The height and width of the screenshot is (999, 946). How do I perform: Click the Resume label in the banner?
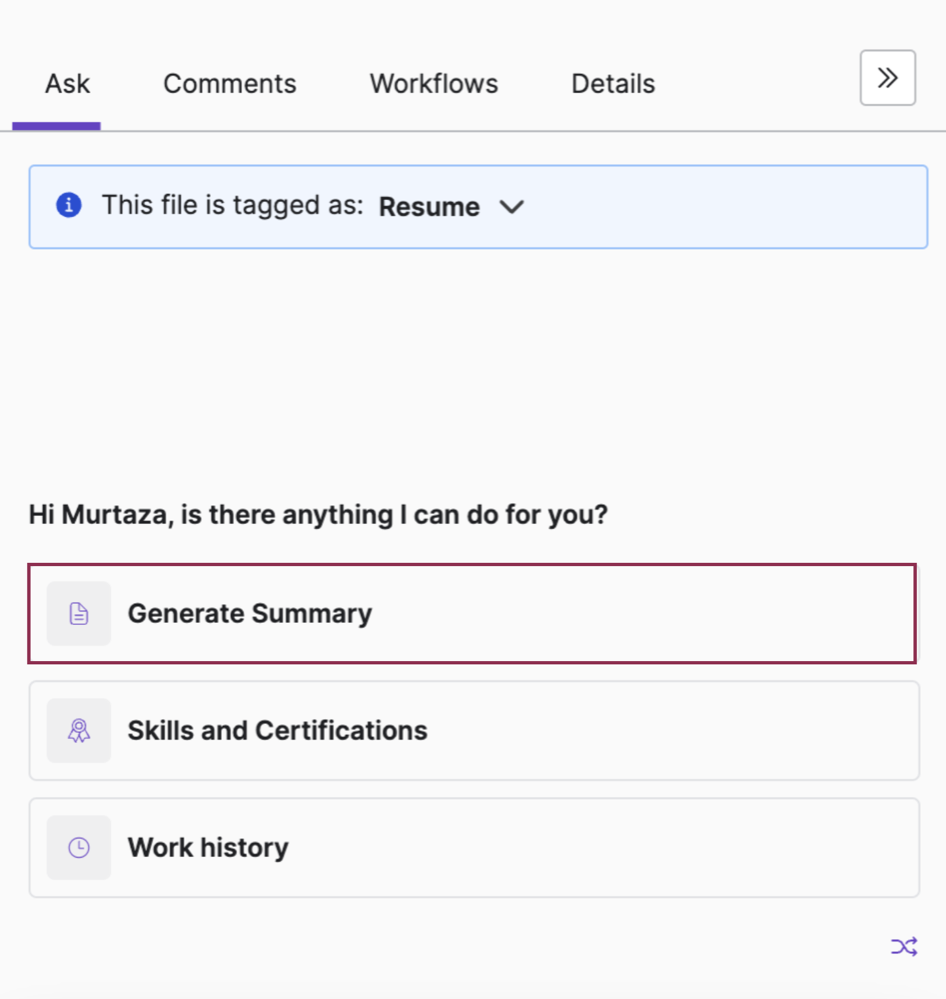pos(429,207)
